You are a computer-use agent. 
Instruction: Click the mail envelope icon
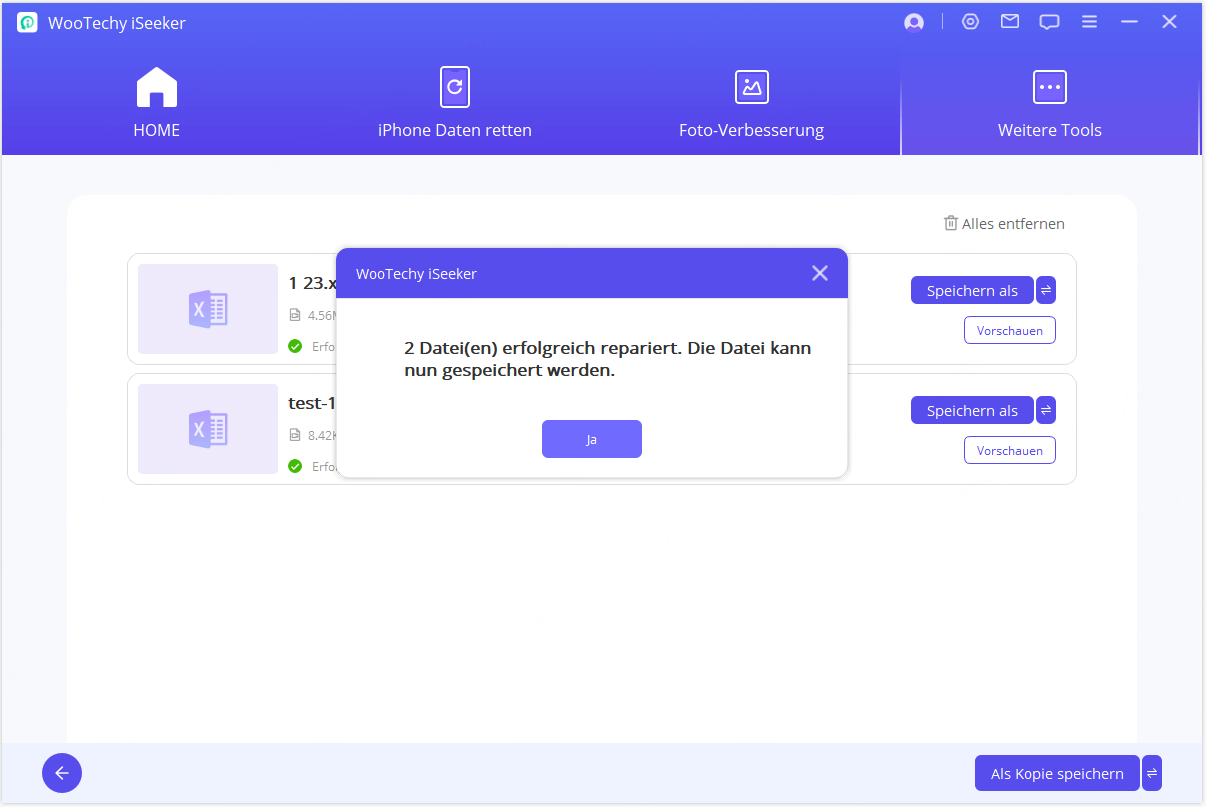pyautogui.click(x=1010, y=22)
